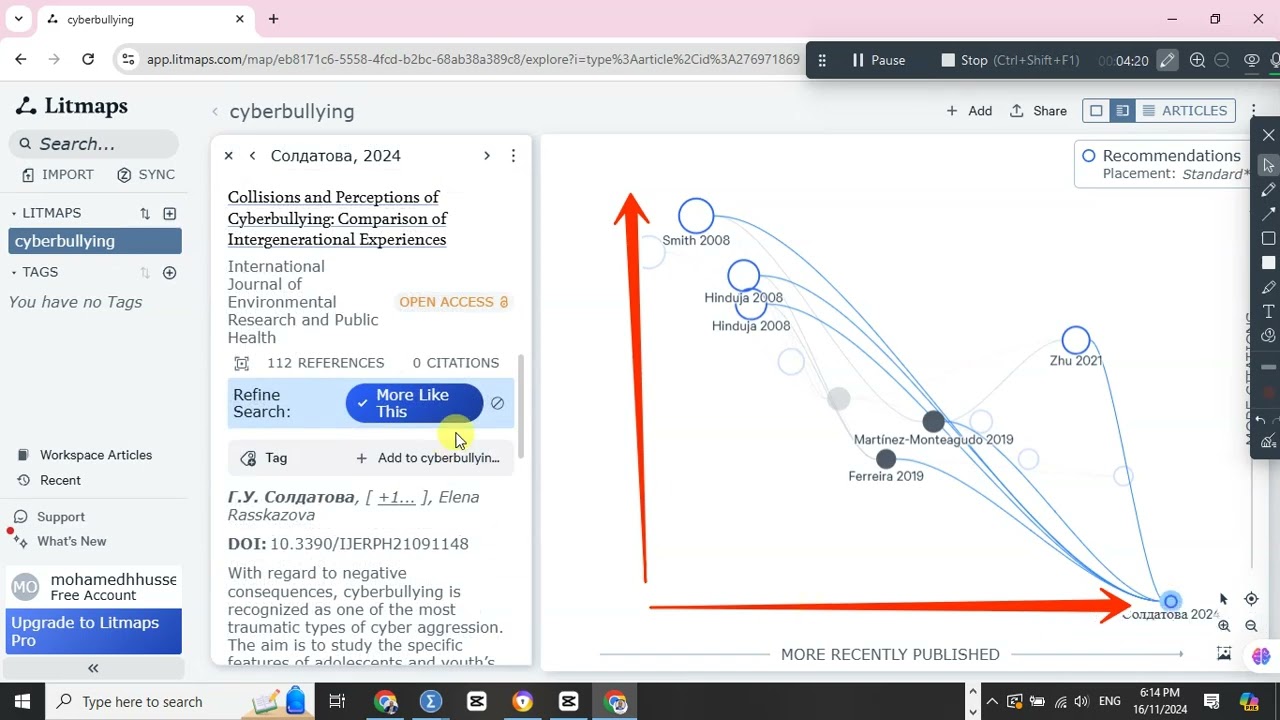Open article panel three-dot menu
The width and height of the screenshot is (1280, 720).
tap(513, 156)
